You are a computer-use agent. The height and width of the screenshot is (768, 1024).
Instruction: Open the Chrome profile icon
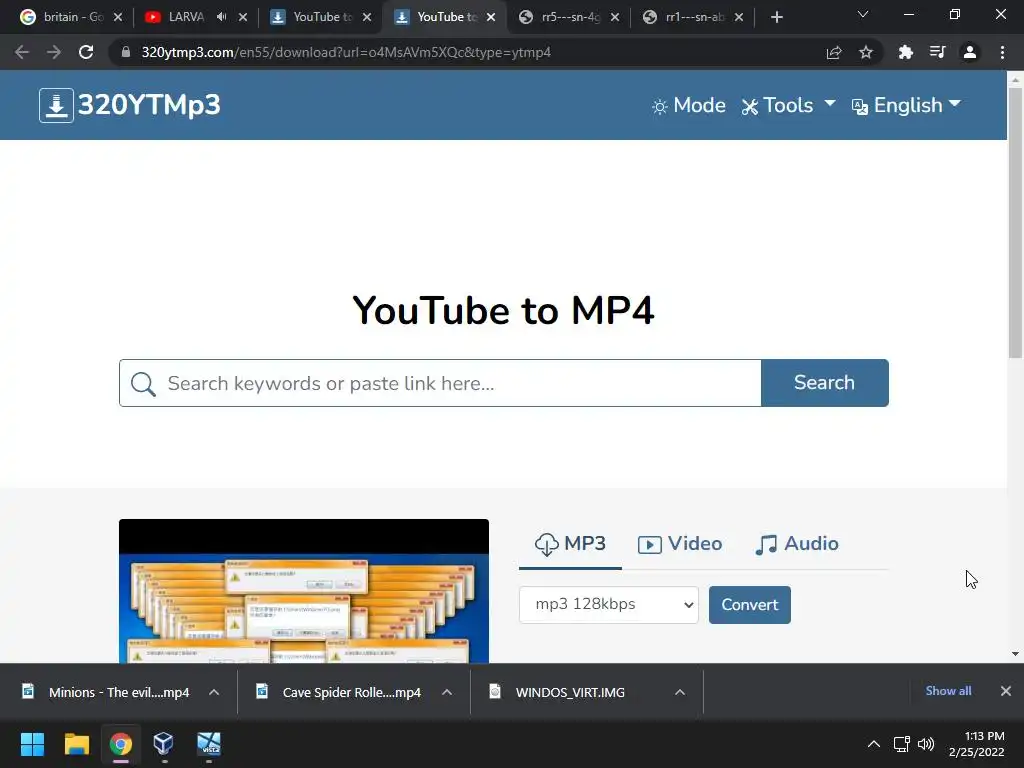[x=970, y=52]
